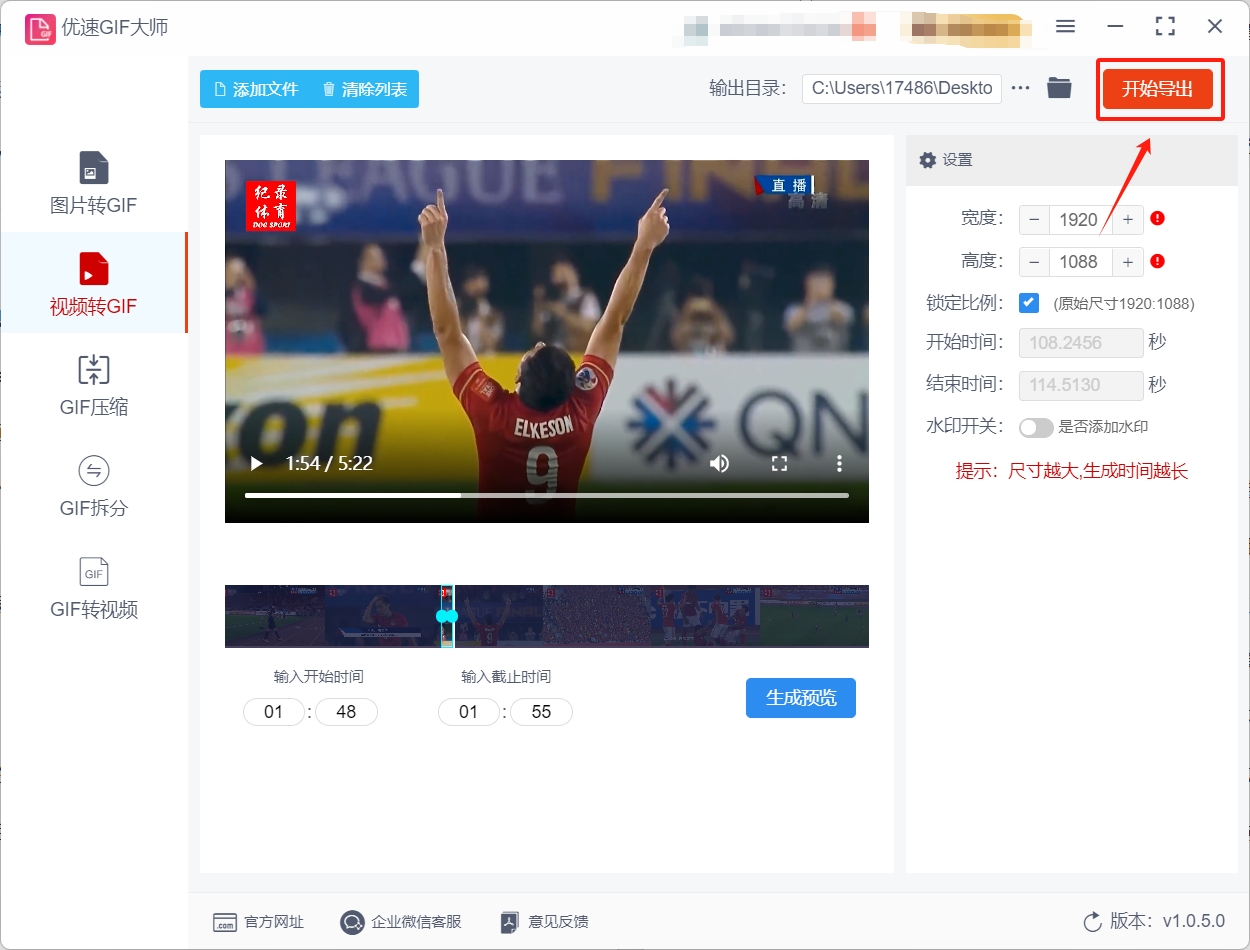Click the 结束时间 field 114.5130
Image resolution: width=1250 pixels, height=950 pixels.
[x=1081, y=385]
